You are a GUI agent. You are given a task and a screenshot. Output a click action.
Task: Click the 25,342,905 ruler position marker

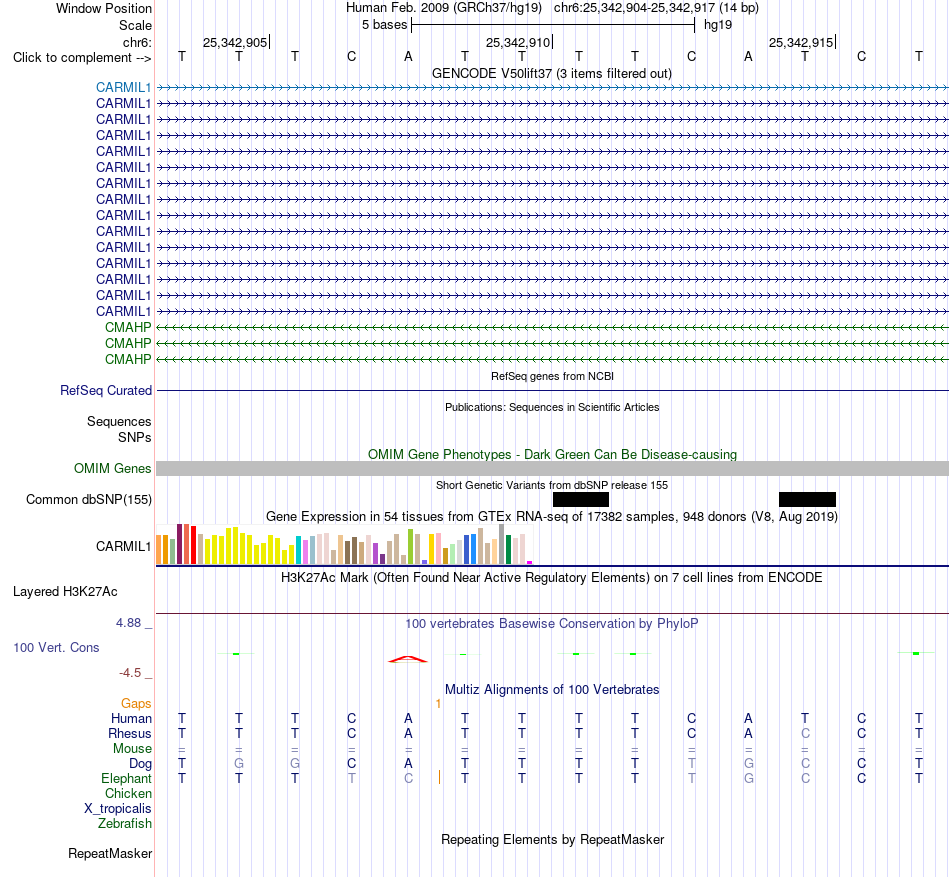pos(236,42)
